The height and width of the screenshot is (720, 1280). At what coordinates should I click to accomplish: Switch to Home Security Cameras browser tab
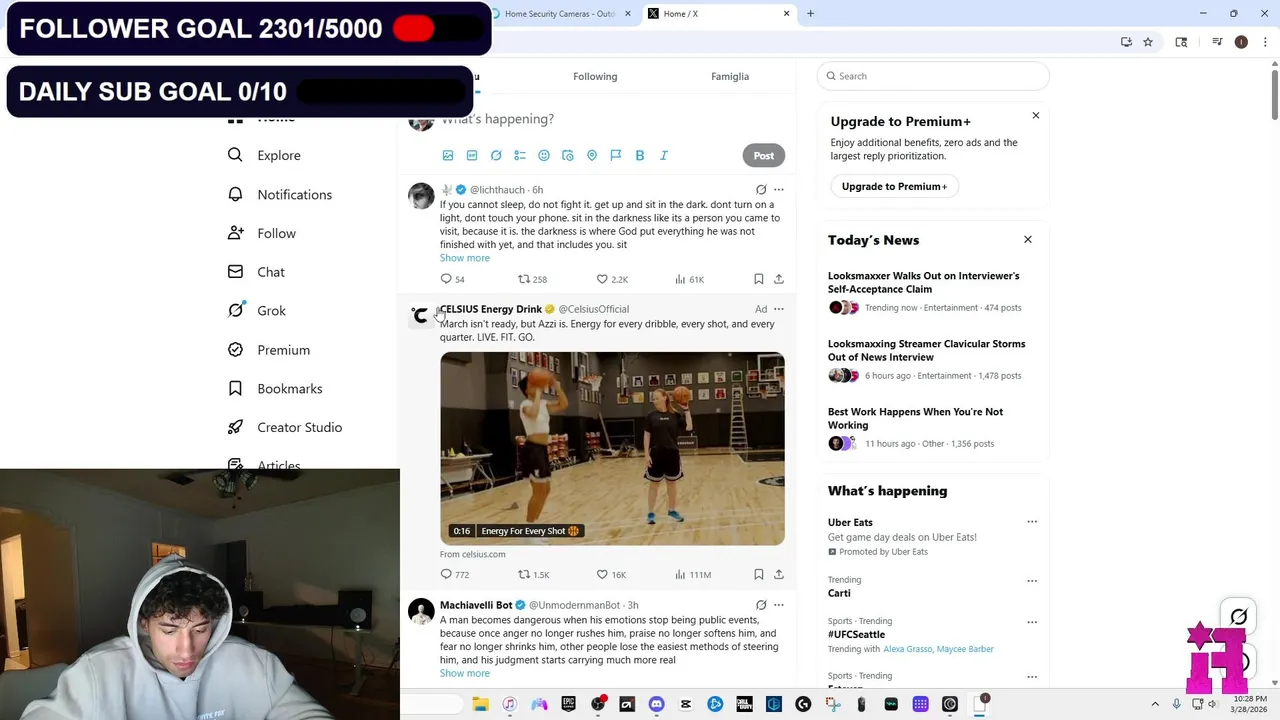pos(560,14)
